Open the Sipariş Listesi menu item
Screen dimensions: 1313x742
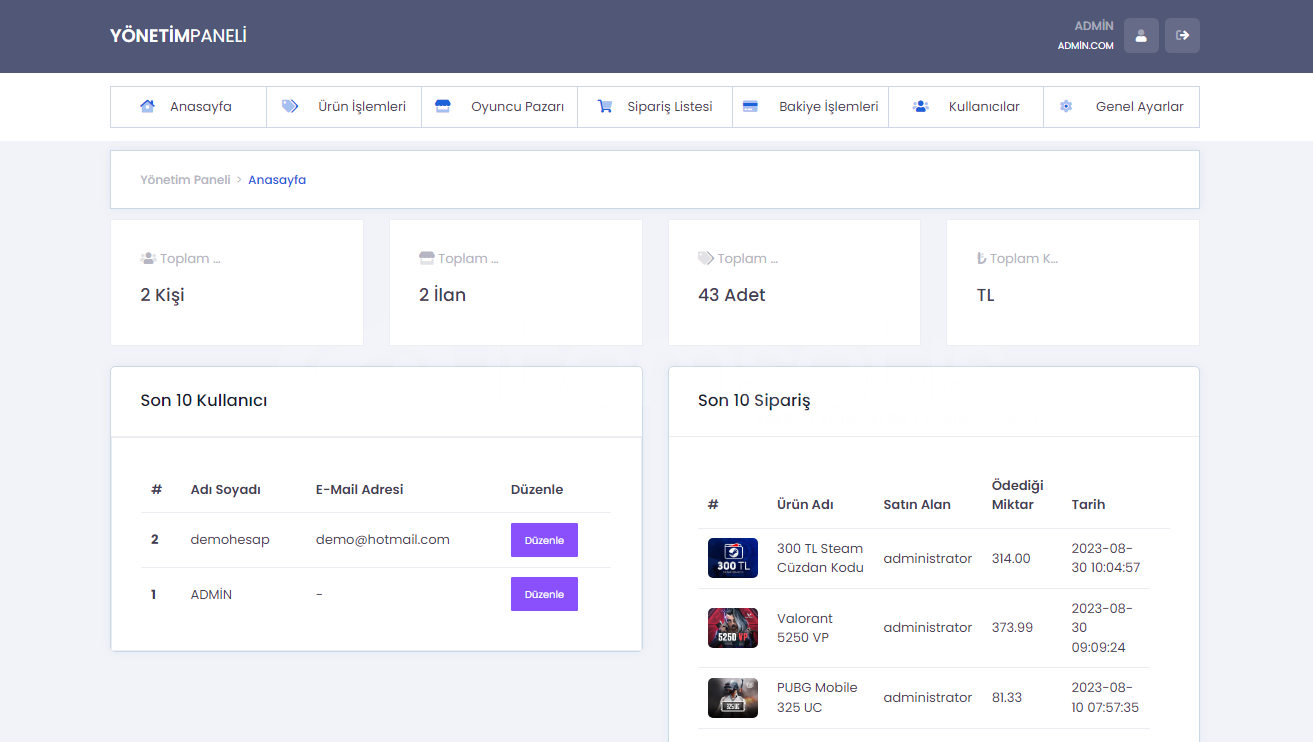pos(669,106)
